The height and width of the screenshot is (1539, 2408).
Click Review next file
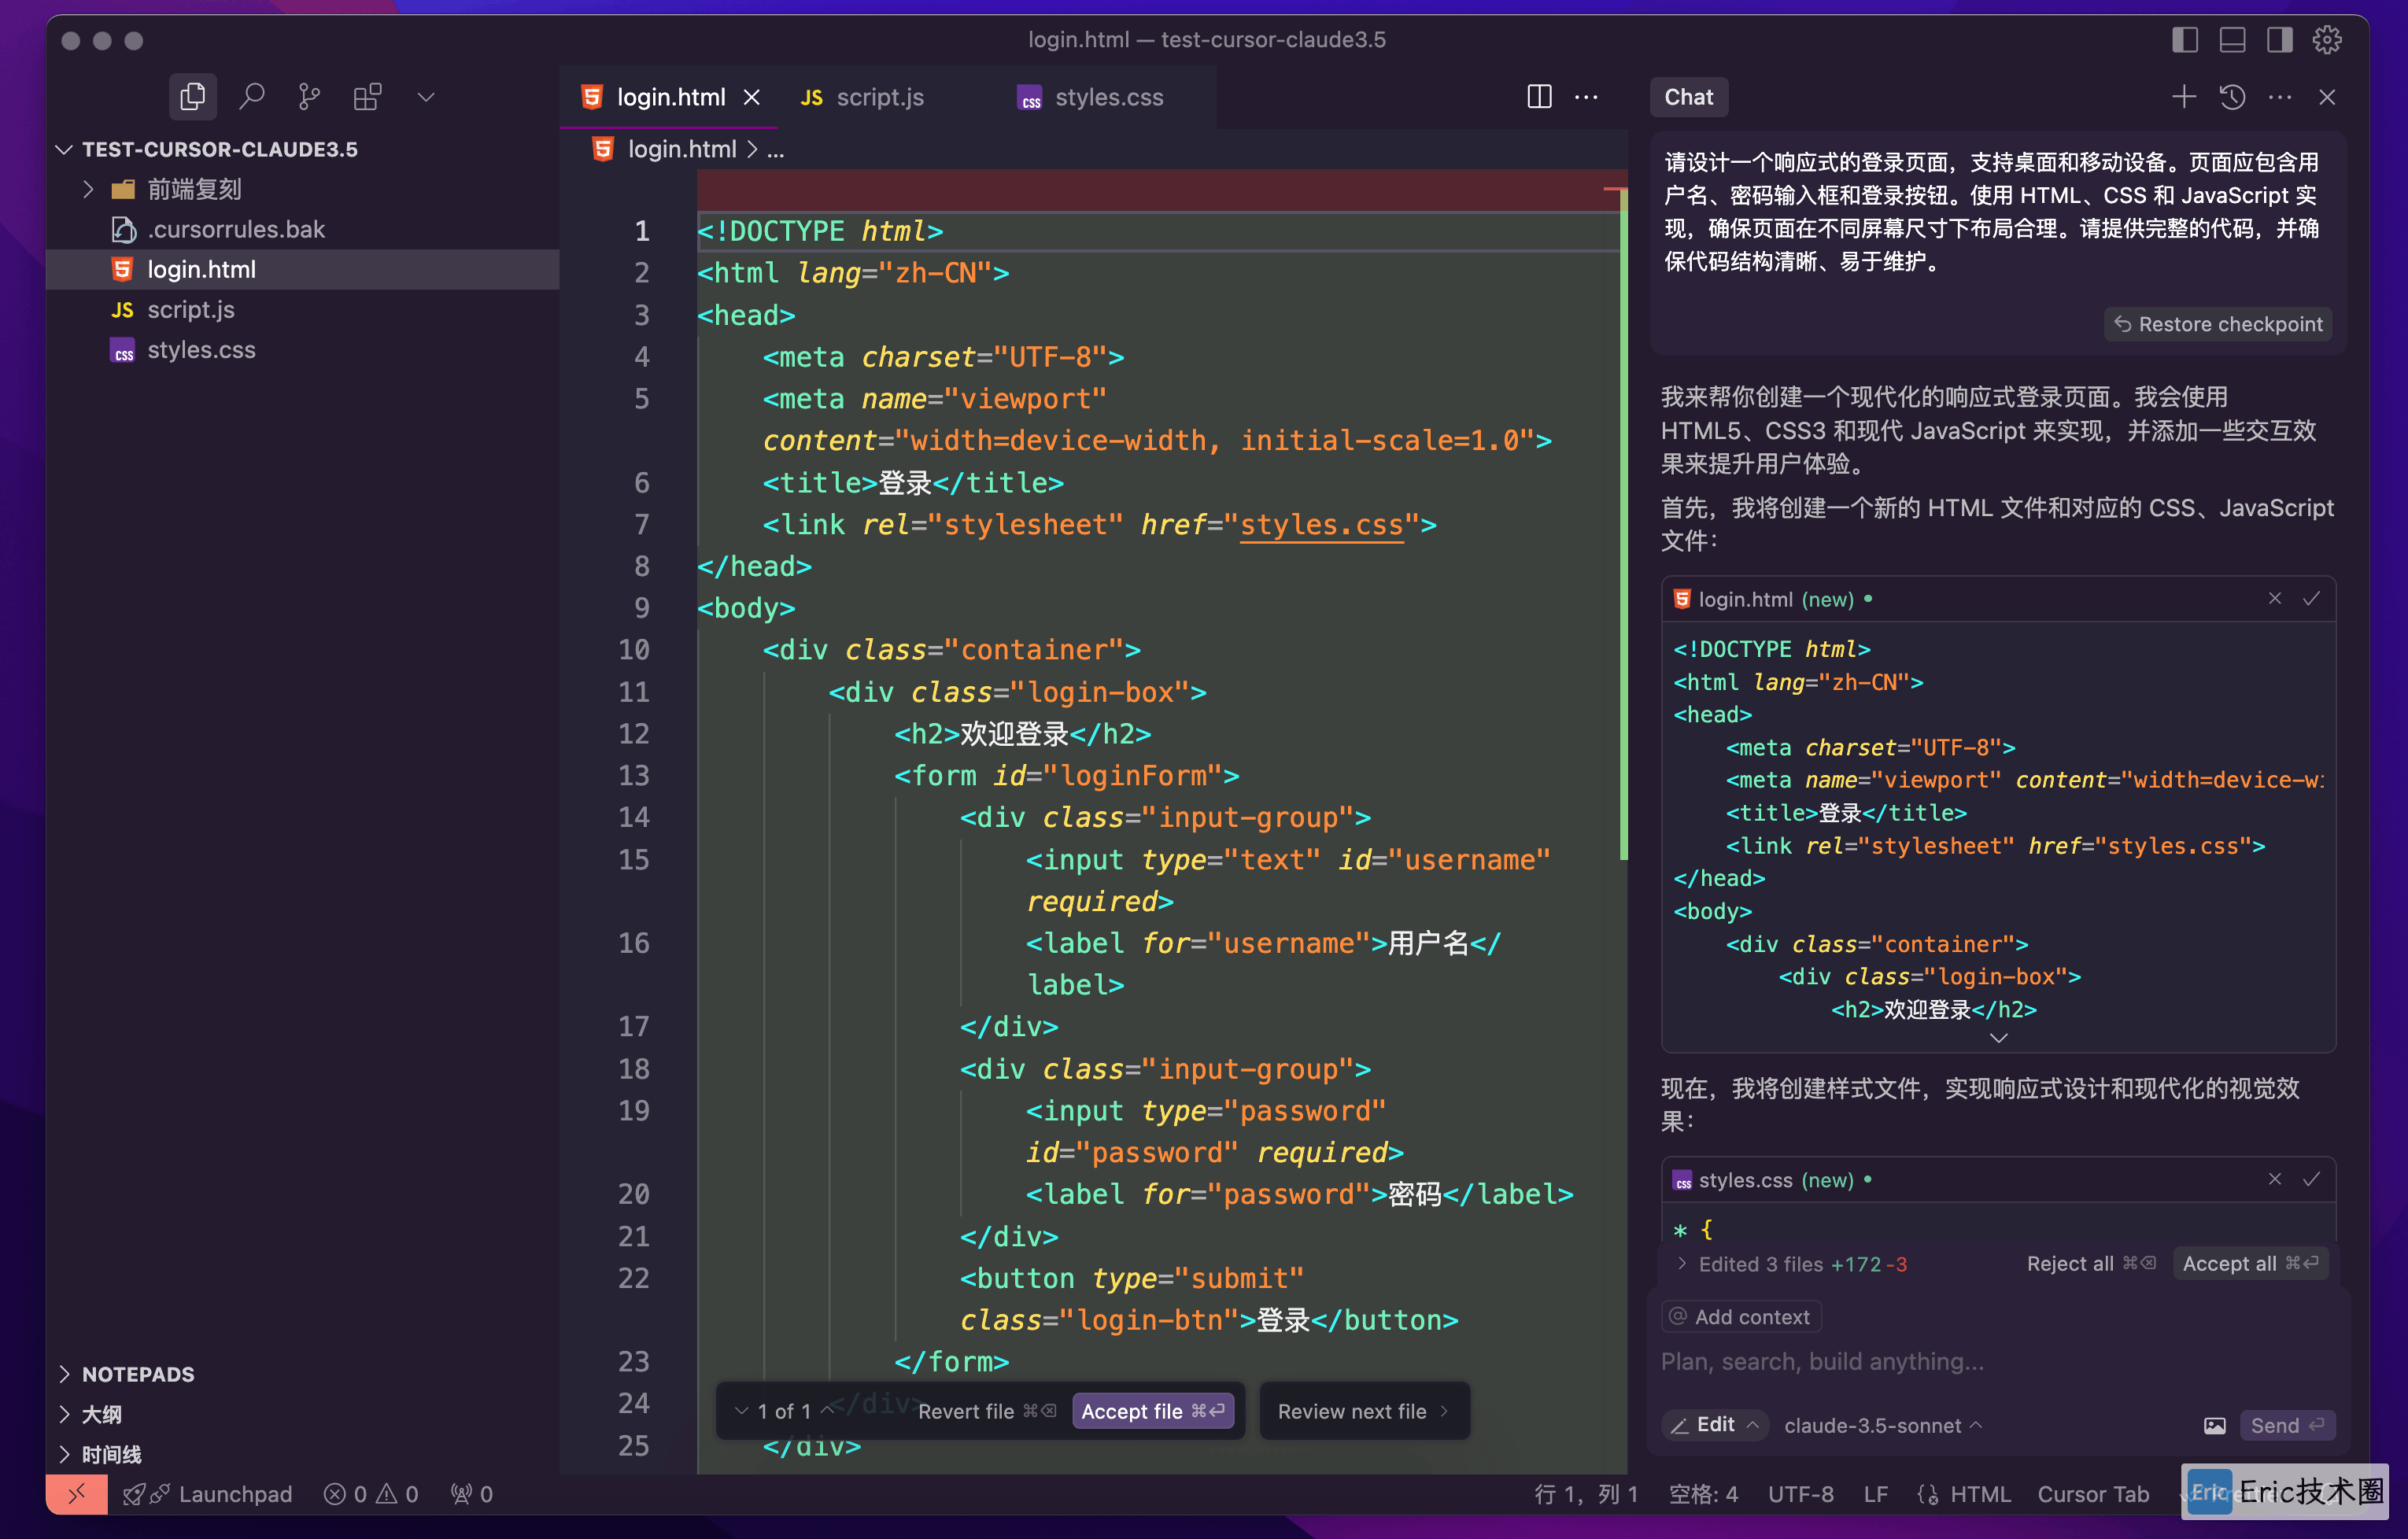tap(1363, 1410)
